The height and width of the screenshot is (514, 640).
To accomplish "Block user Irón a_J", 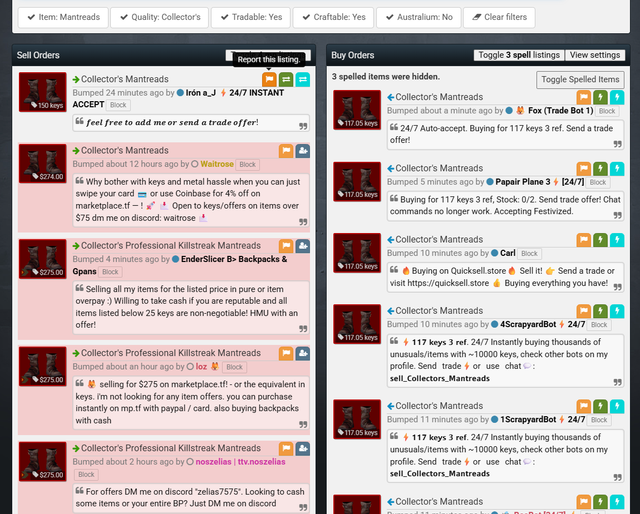I will click(118, 105).
